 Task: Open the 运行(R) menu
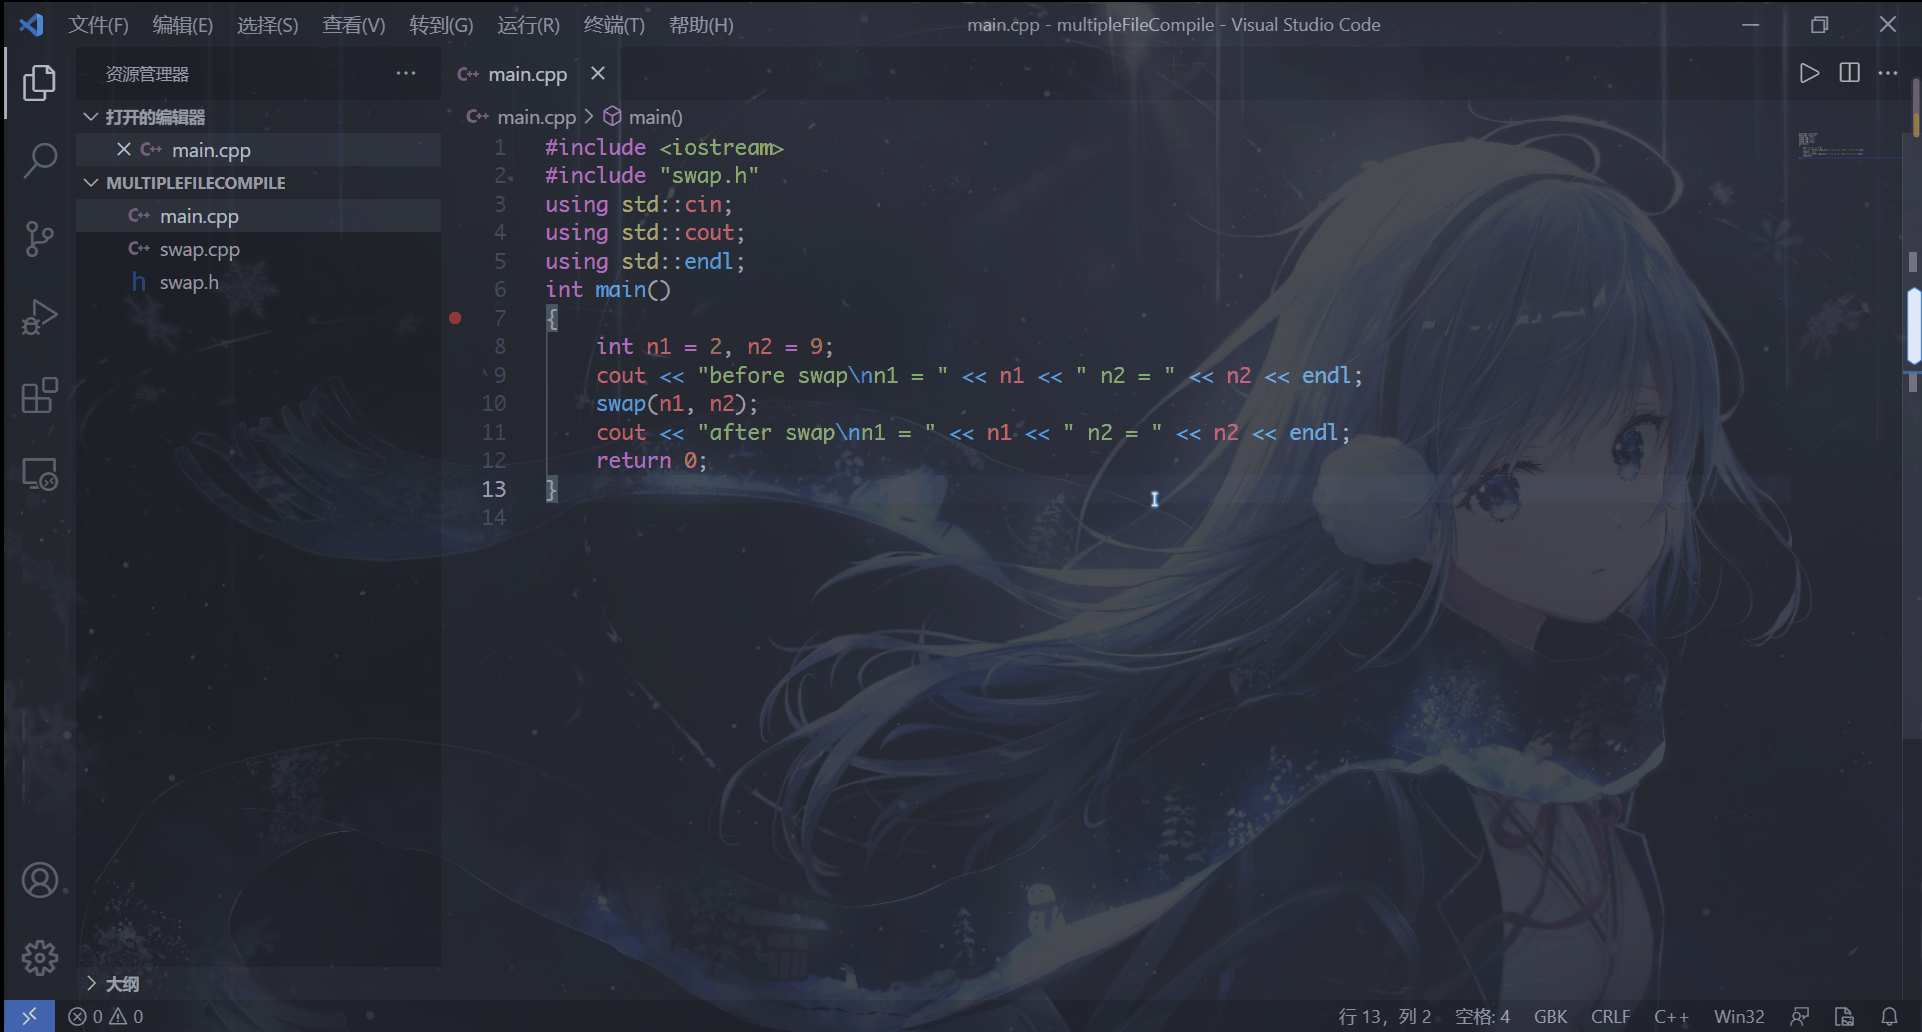pyautogui.click(x=528, y=25)
